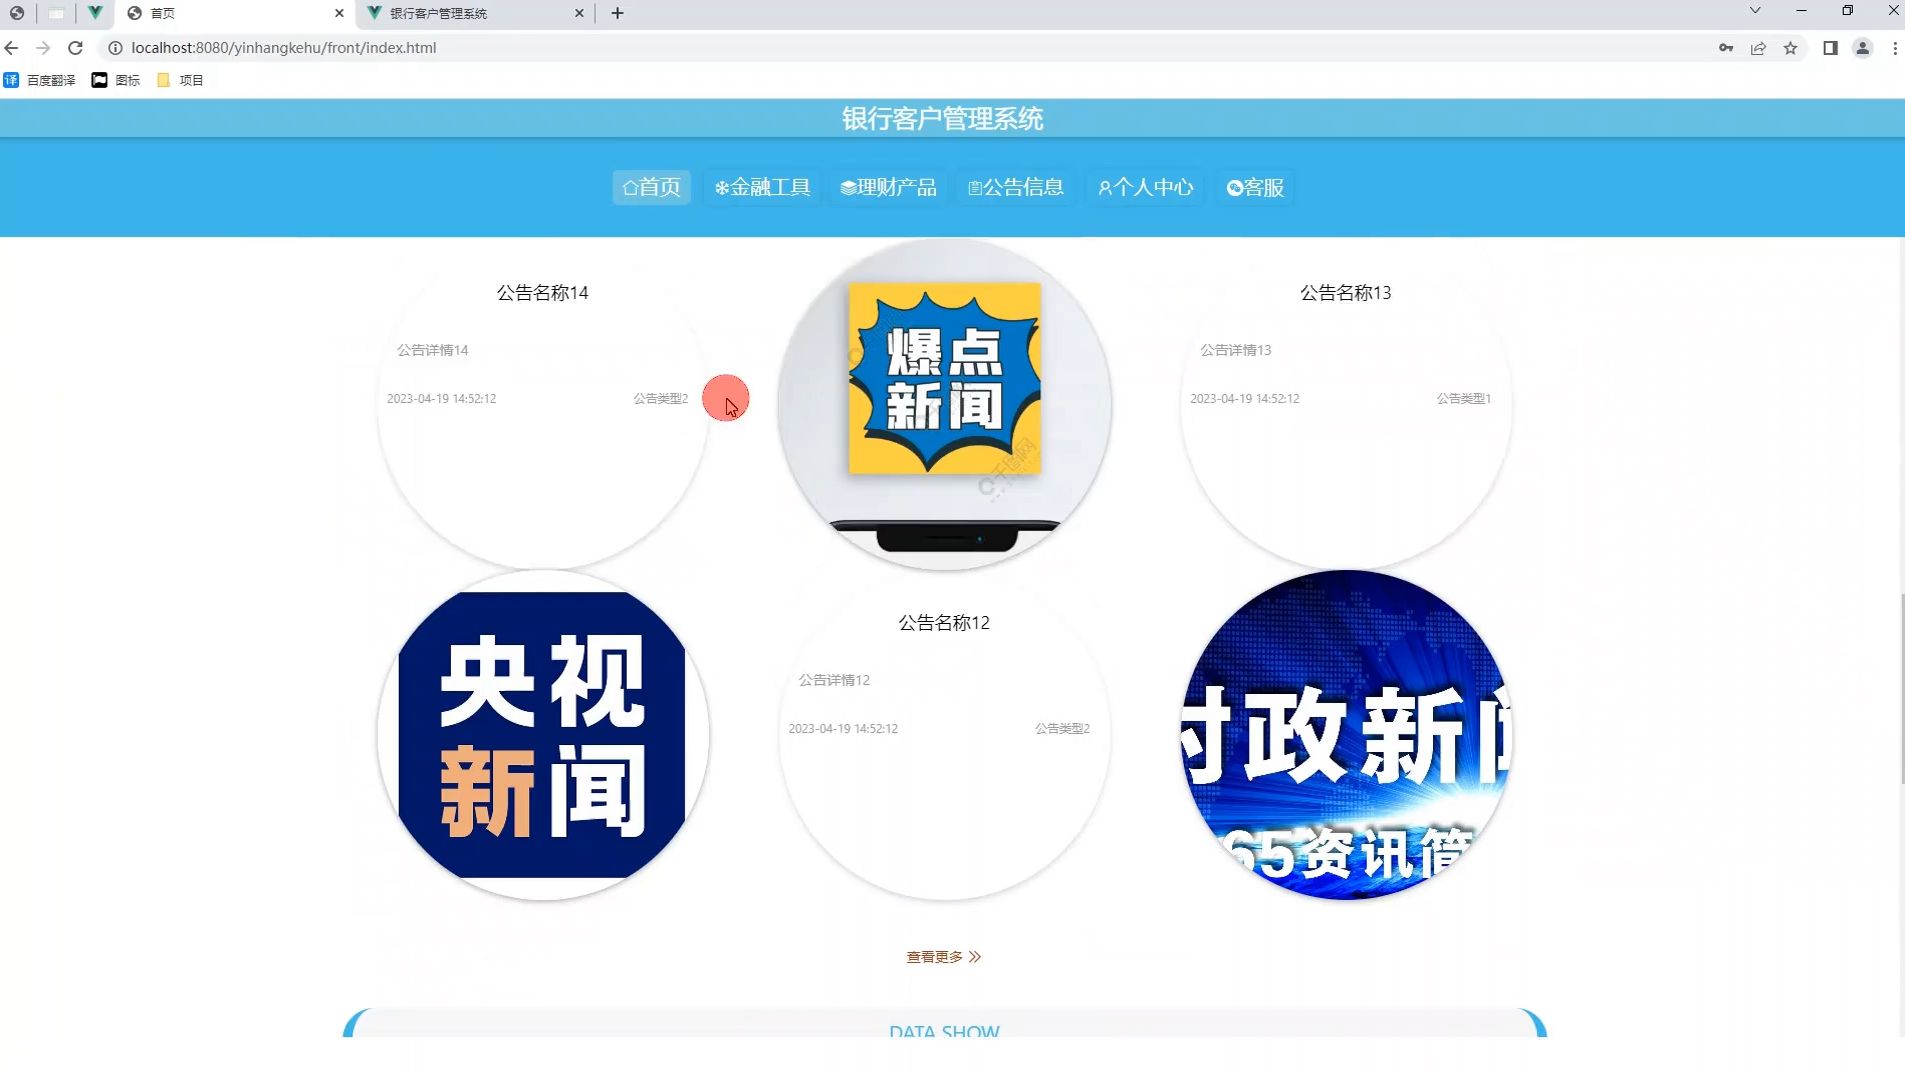Open the 项目 bookmarks folder
The image size is (1905, 1072).
pos(180,80)
